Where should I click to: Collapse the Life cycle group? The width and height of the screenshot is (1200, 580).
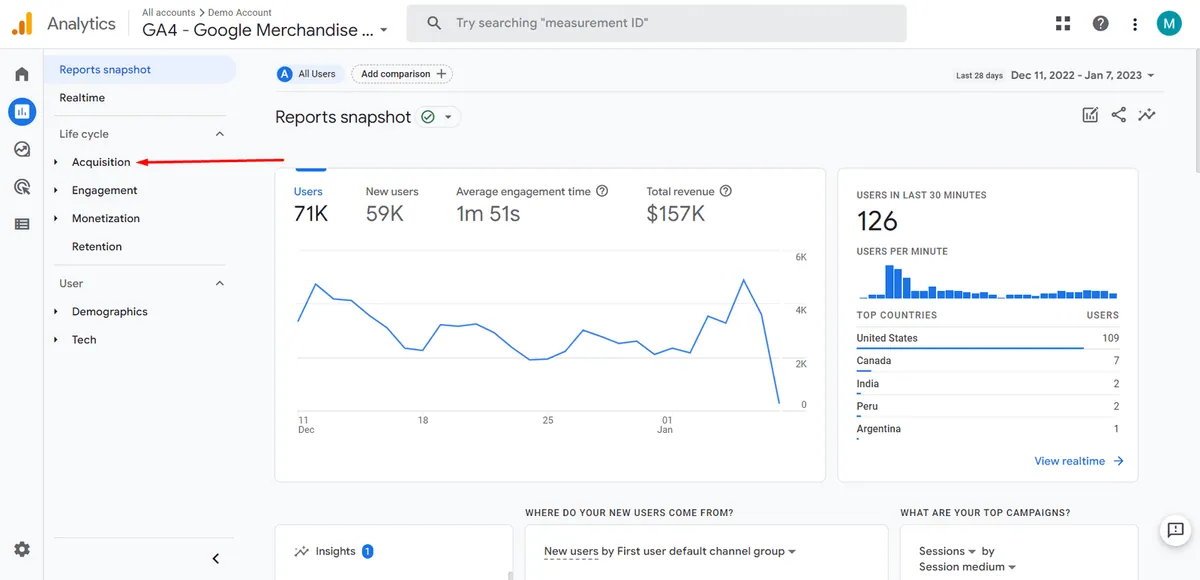click(x=220, y=134)
